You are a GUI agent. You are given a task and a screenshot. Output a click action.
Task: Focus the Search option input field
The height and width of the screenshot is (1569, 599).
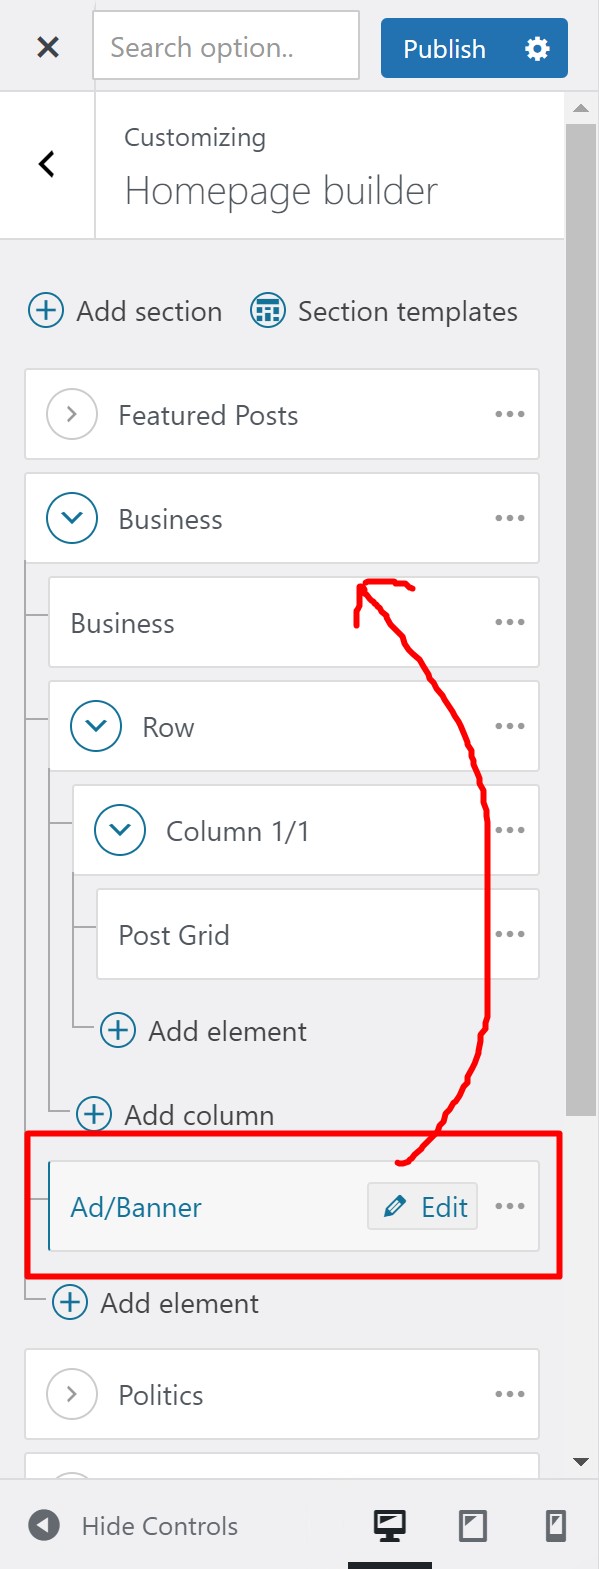(226, 46)
